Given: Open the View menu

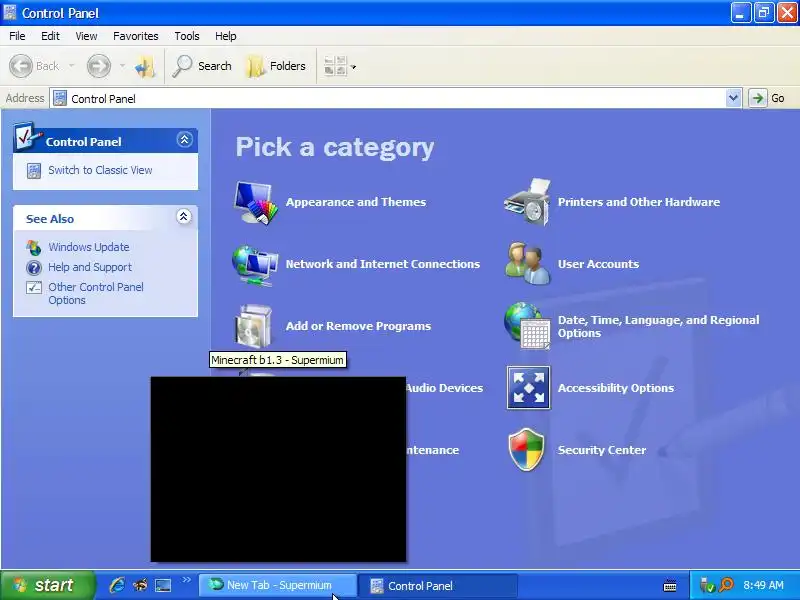Looking at the screenshot, I should (x=86, y=36).
